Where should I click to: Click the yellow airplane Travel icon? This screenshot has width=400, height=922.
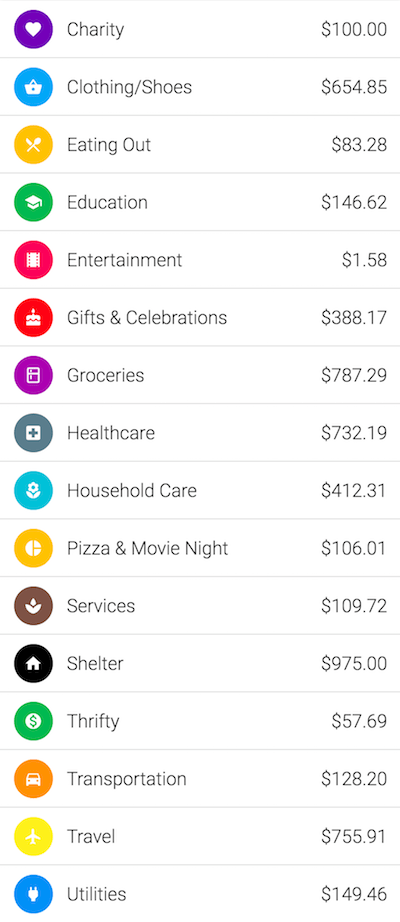click(x=34, y=836)
